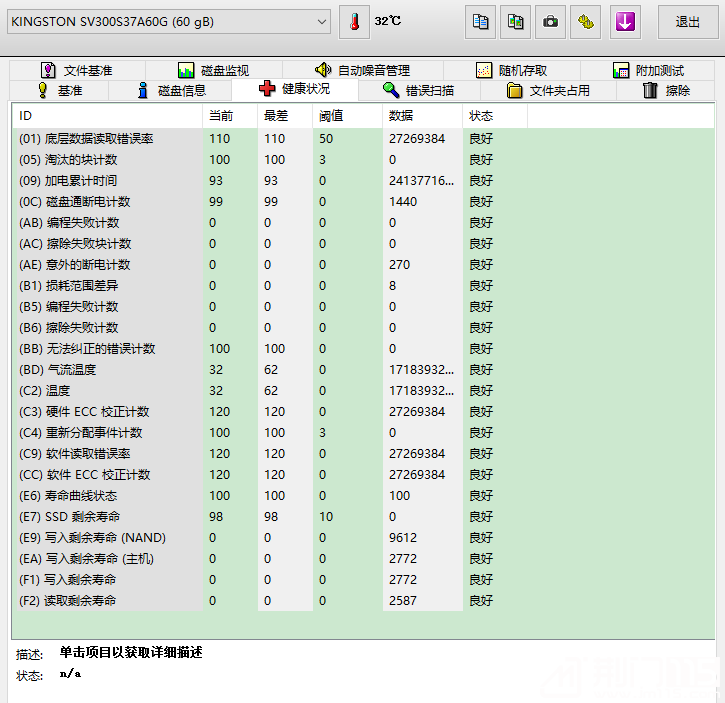The width and height of the screenshot is (725, 703).
Task: Click the 阈值 column header
Action: coord(347,116)
